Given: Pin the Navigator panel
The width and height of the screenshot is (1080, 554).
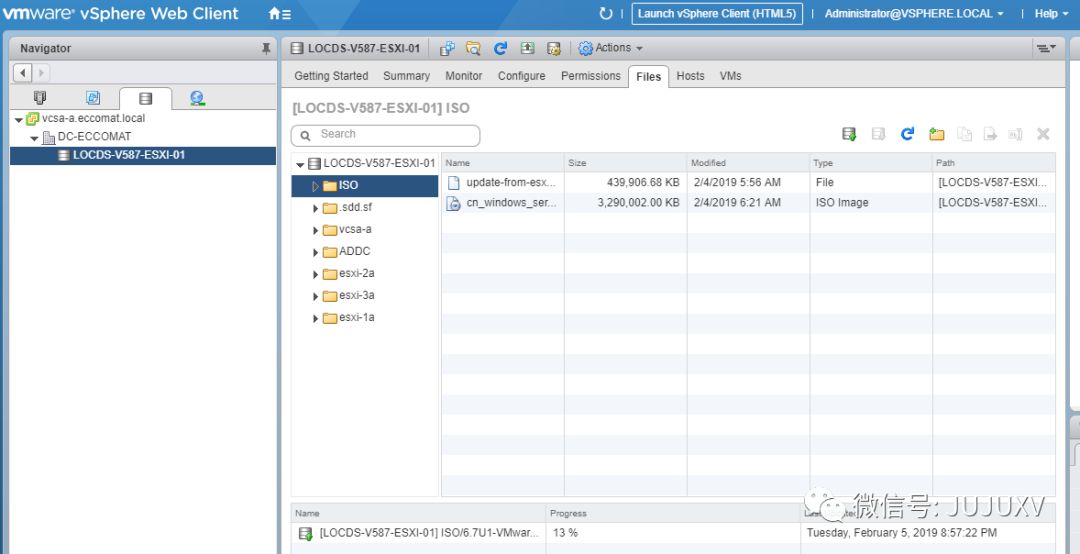Looking at the screenshot, I should 266,48.
